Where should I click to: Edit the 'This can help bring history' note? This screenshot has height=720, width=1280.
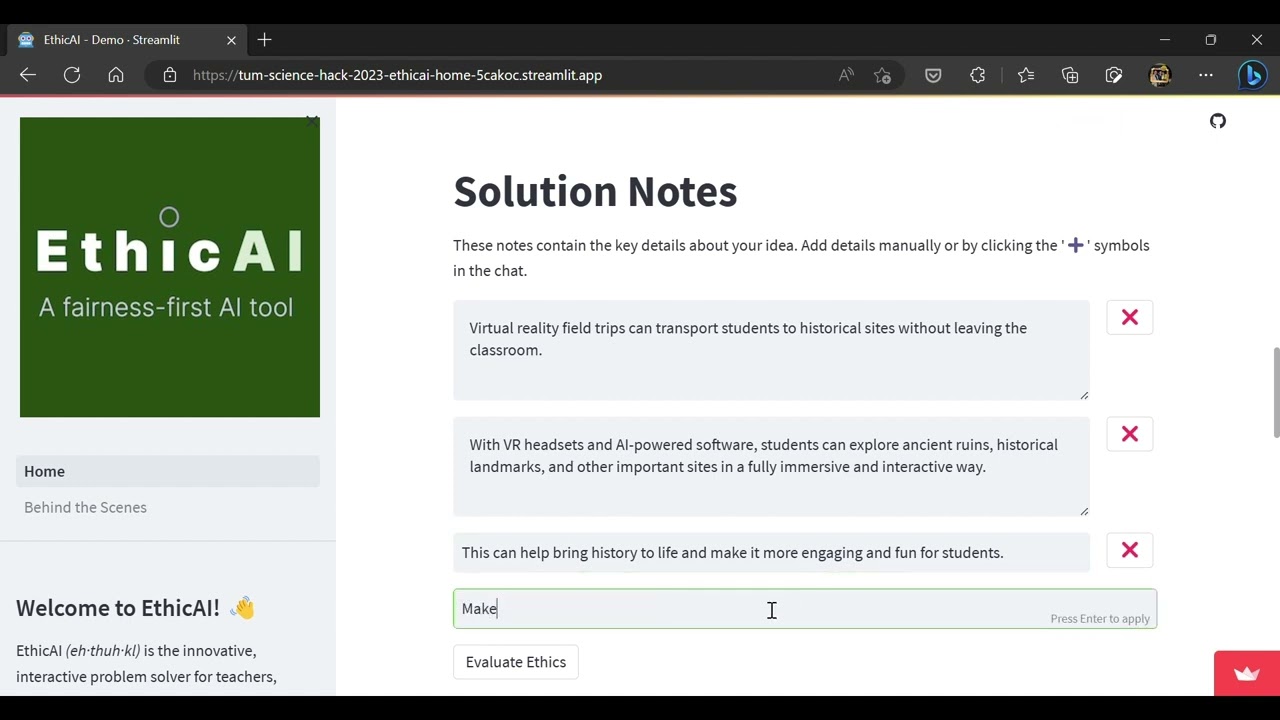pos(771,553)
